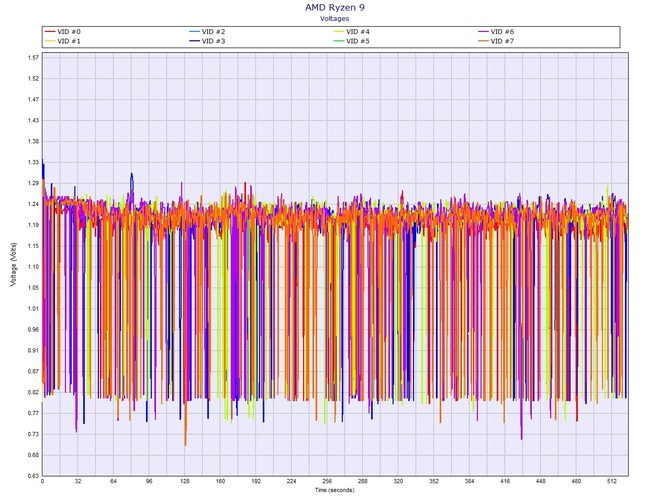
Task: Click the 512 tick on time axis
Action: point(612,481)
